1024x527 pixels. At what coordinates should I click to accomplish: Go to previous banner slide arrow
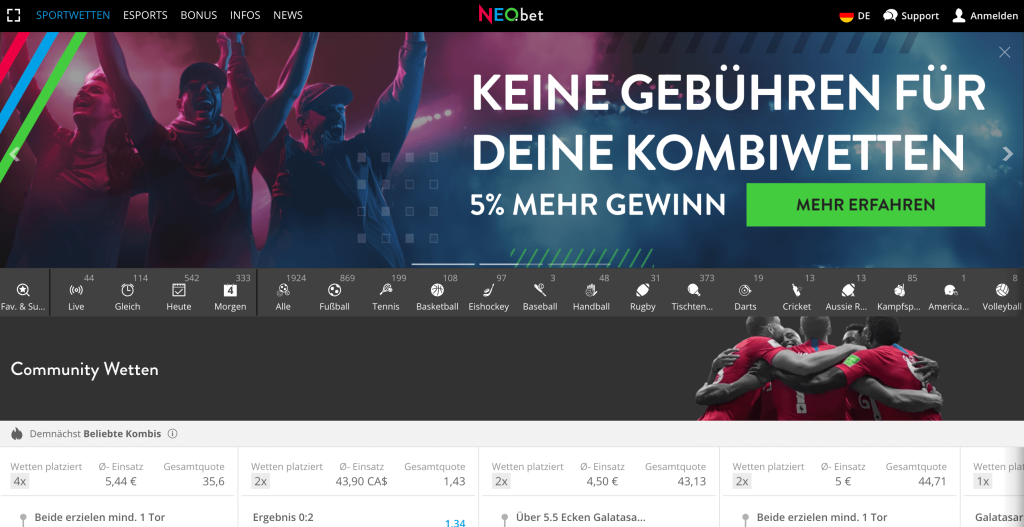coord(16,154)
